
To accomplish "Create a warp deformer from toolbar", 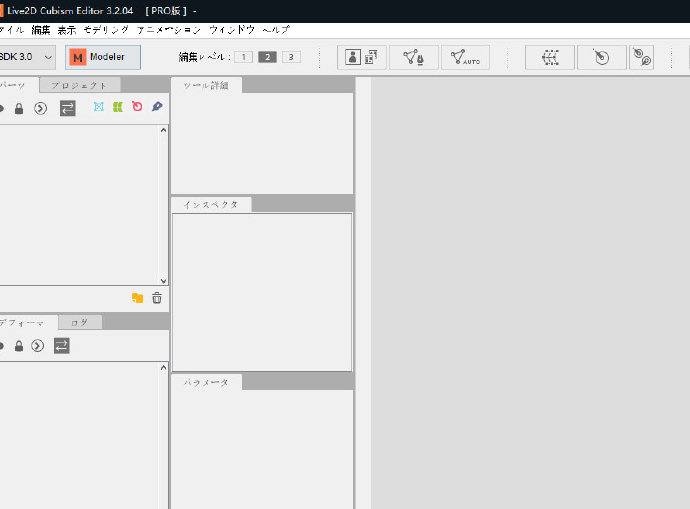I will pos(549,57).
